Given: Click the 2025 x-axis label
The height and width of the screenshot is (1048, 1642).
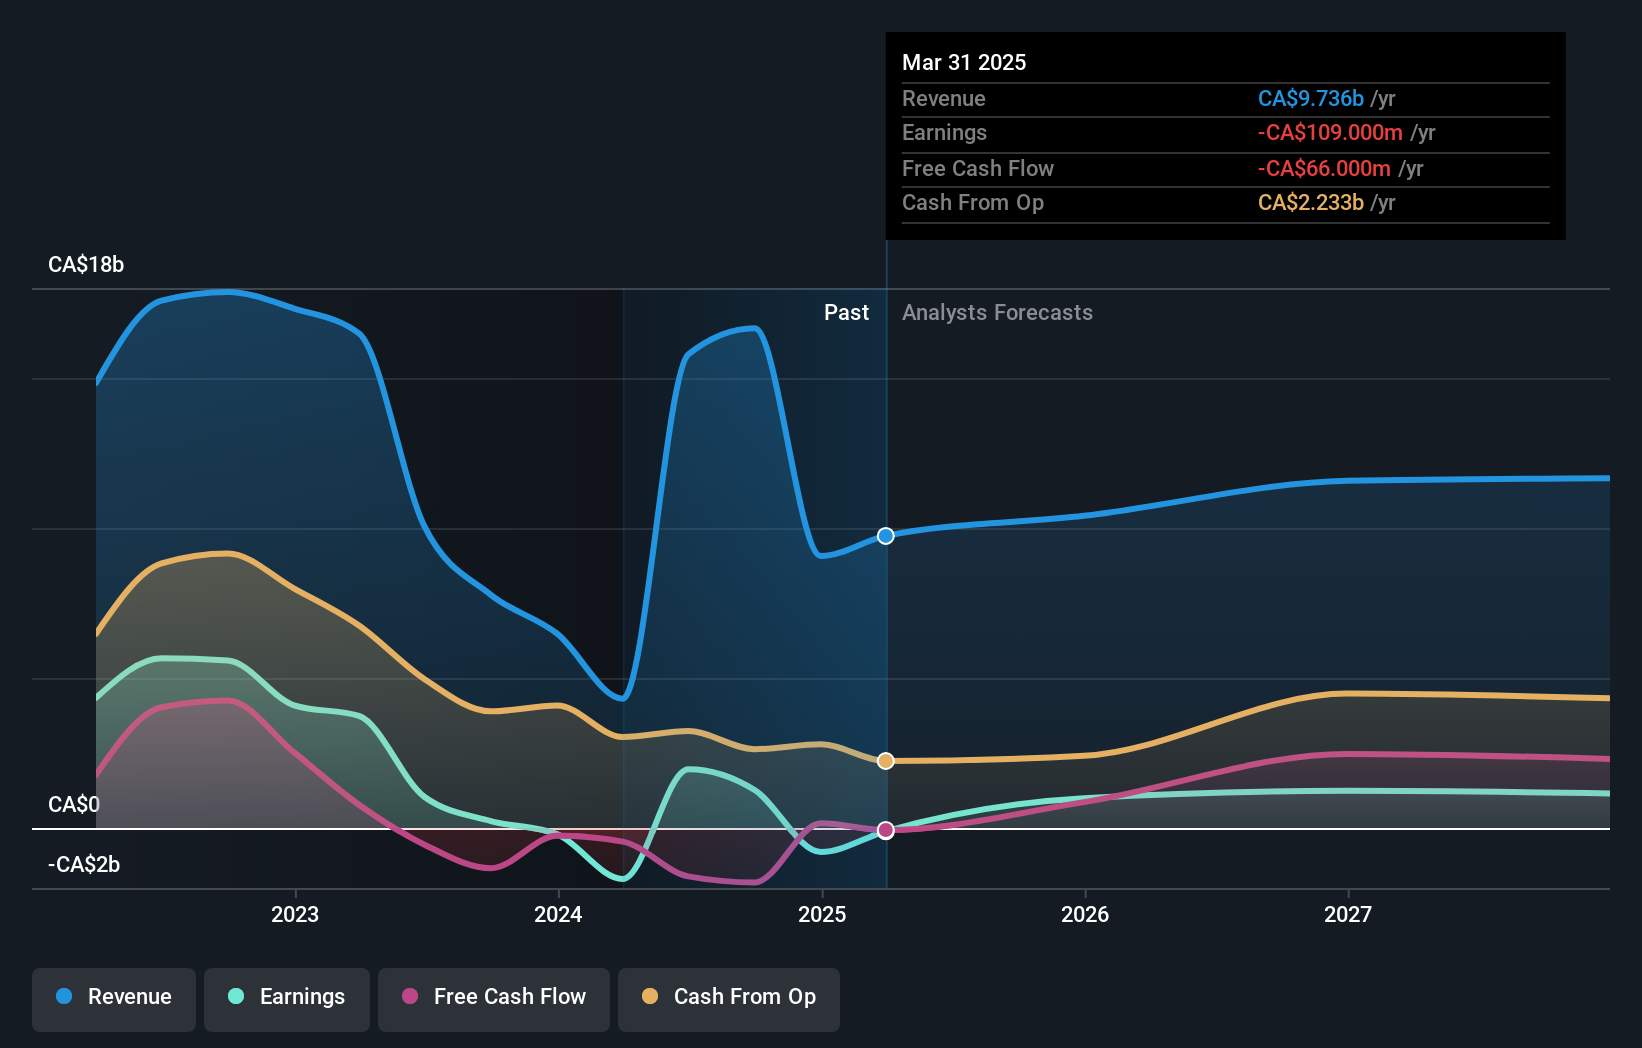Looking at the screenshot, I should coord(822,914).
